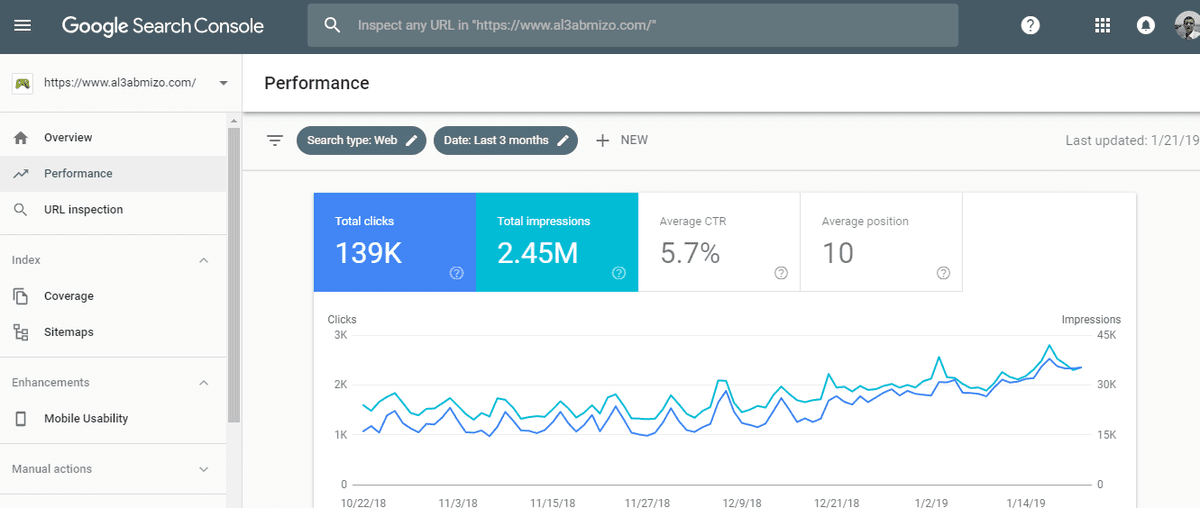
Task: Click help icon on Total clicks card
Action: click(457, 273)
